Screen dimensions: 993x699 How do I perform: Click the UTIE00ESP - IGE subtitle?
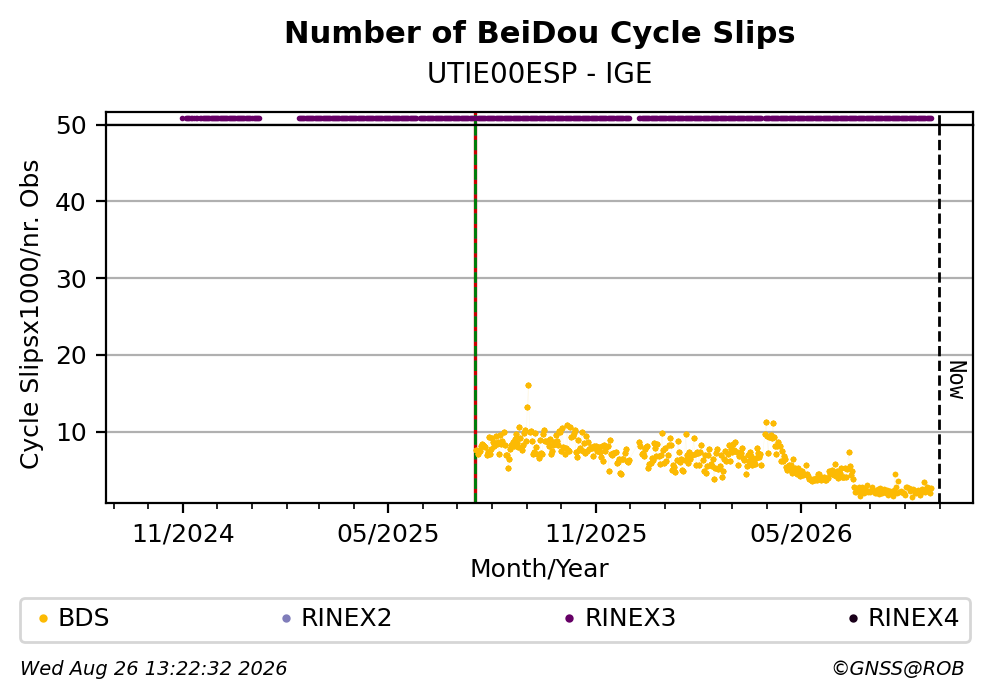[x=540, y=74]
